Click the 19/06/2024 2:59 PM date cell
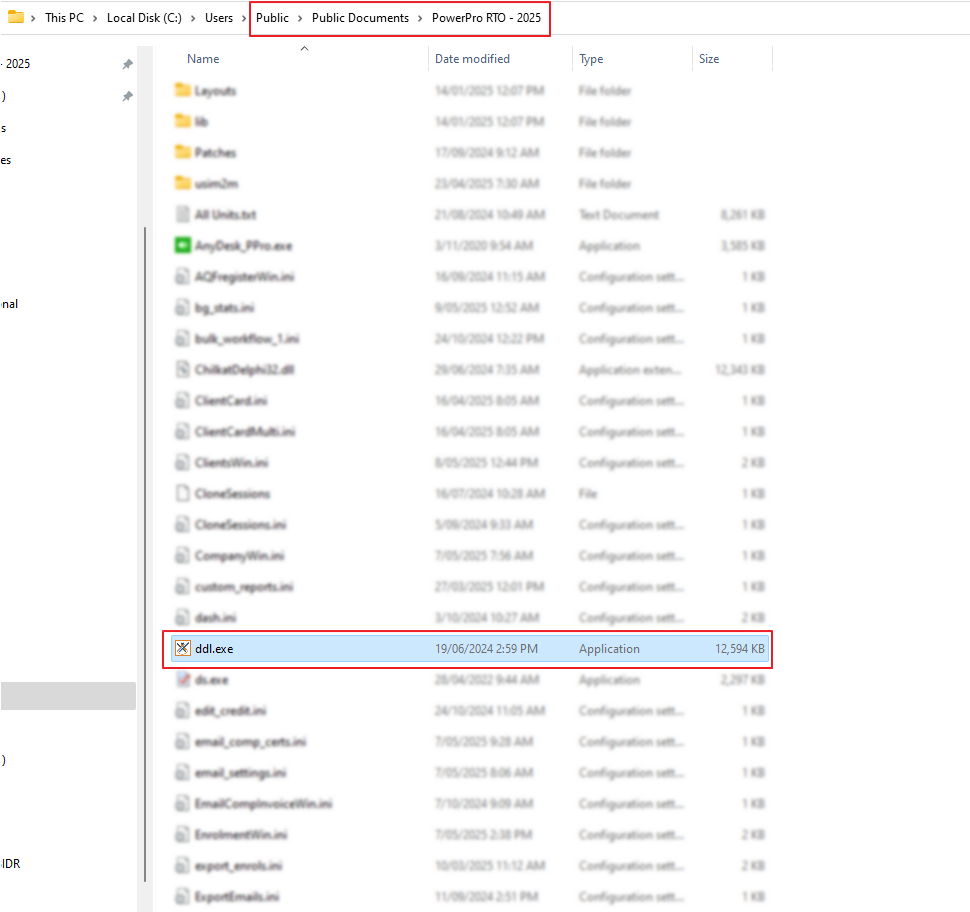This screenshot has width=970, height=912. [x=486, y=648]
